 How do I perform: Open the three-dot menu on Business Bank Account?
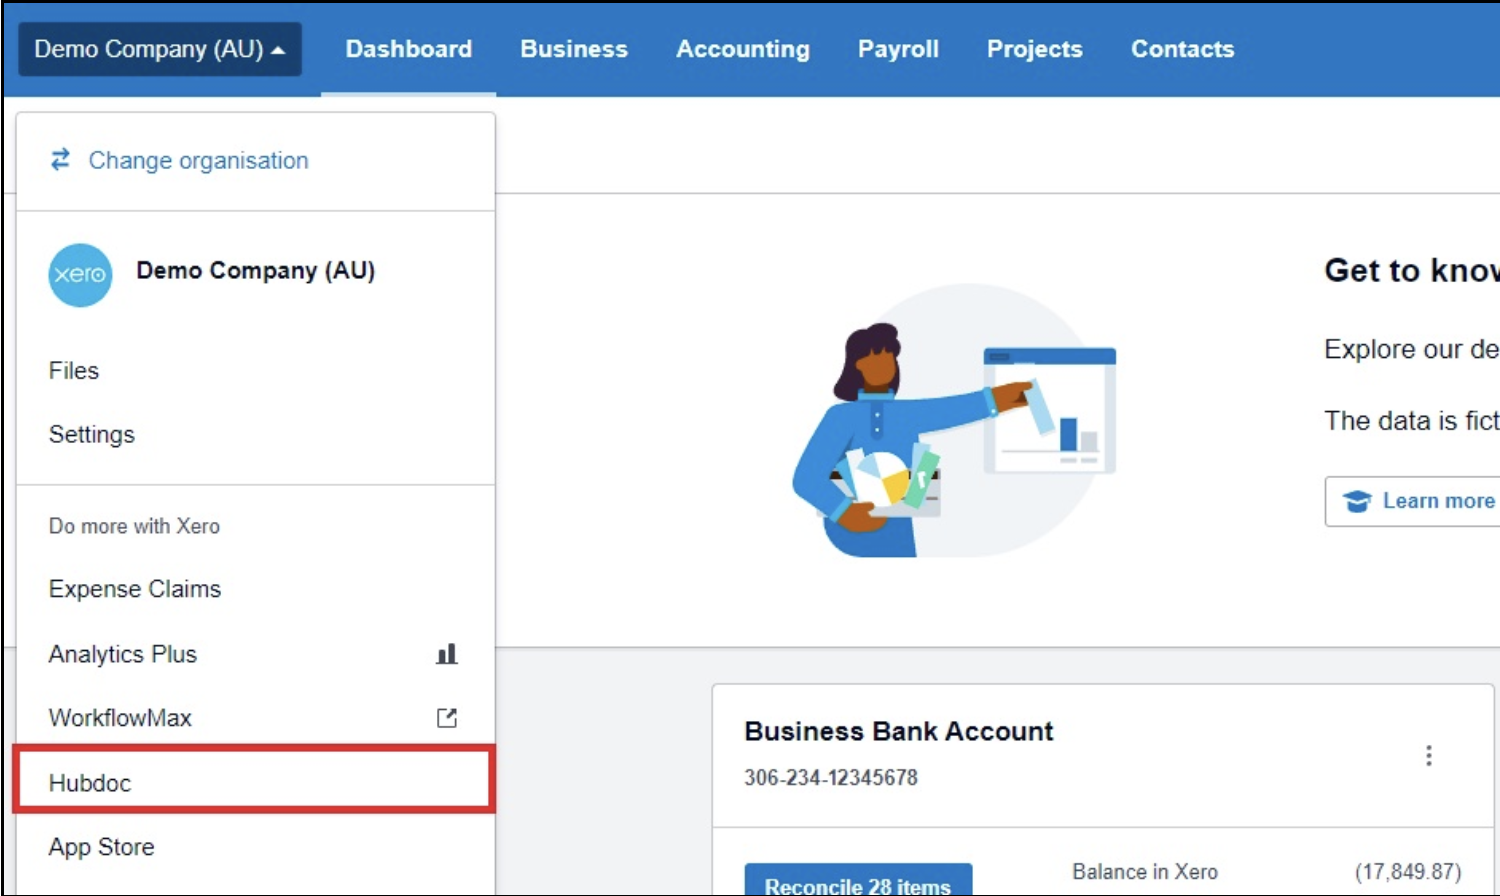[1428, 756]
